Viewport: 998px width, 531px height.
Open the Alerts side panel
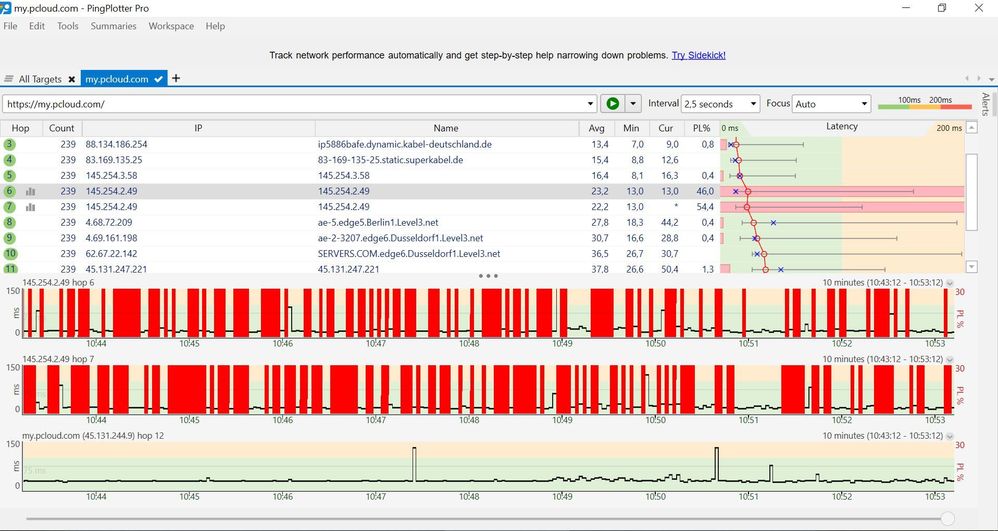[985, 105]
